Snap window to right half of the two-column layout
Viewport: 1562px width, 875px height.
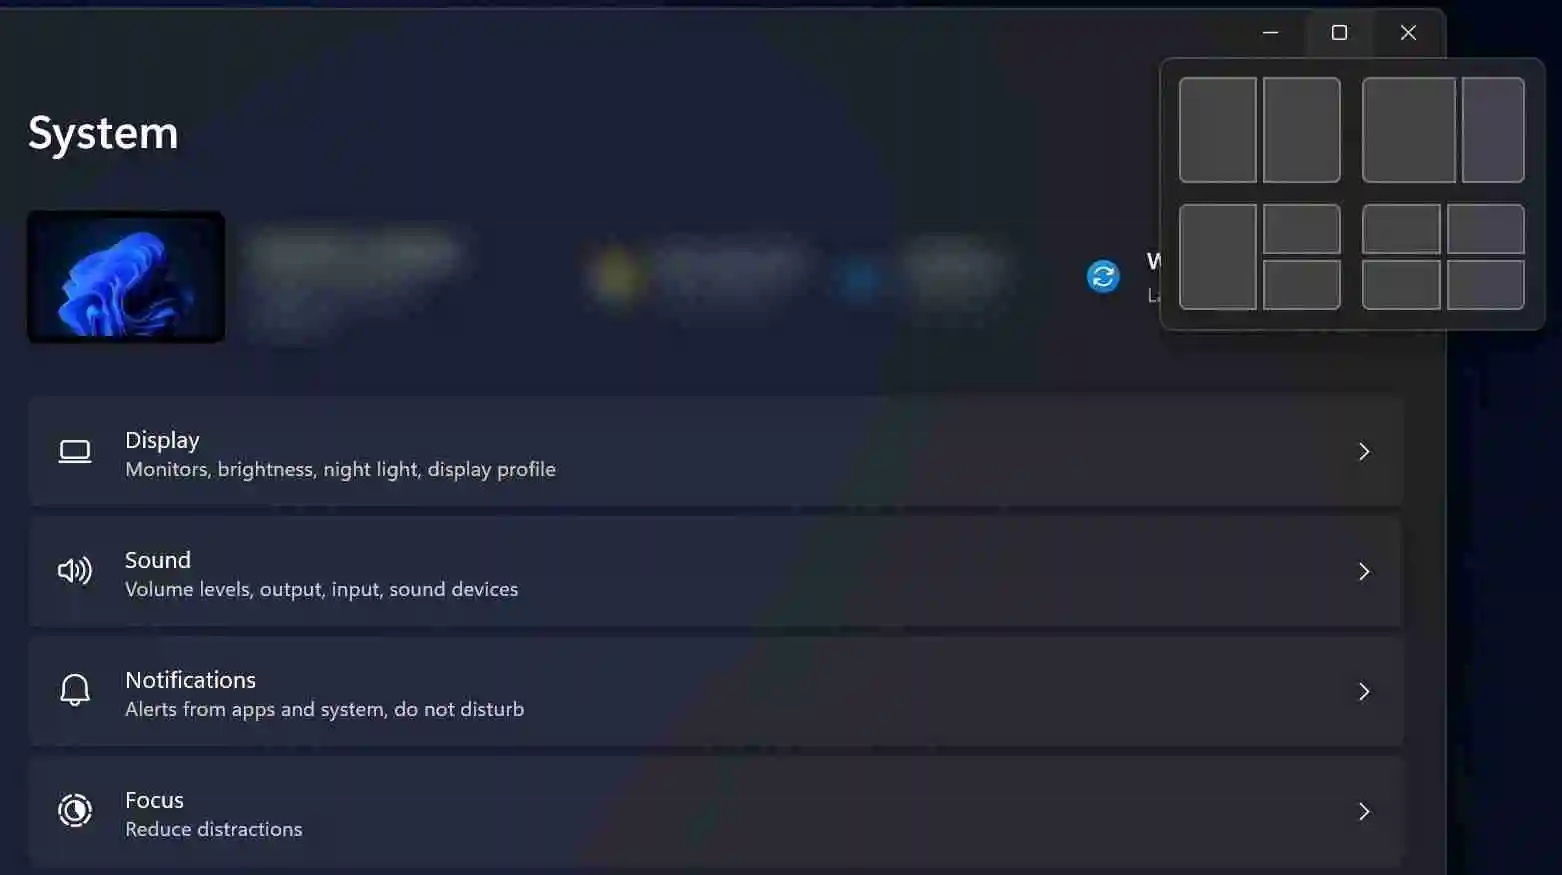pos(1301,130)
